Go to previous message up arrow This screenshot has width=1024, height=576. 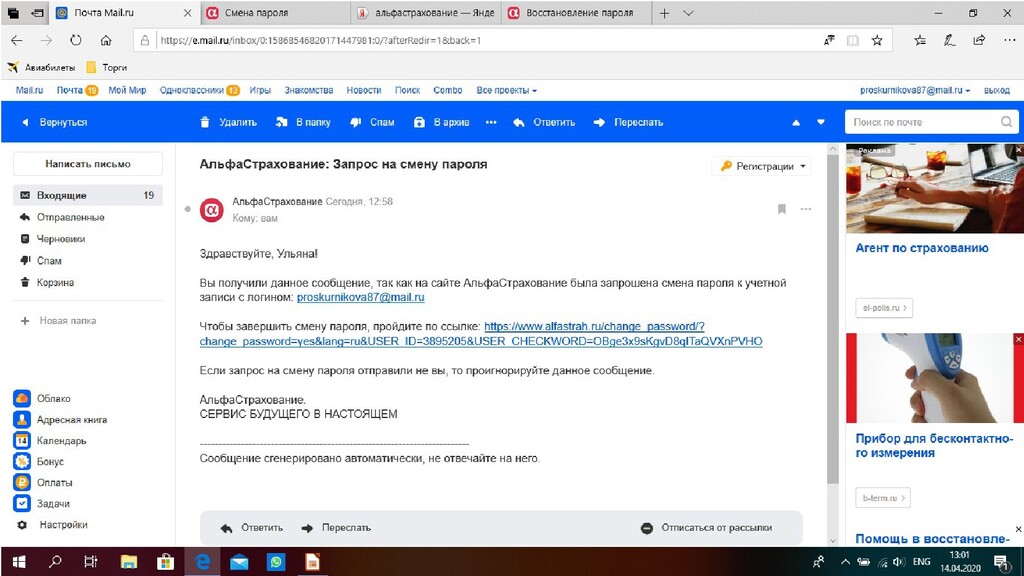pos(796,122)
